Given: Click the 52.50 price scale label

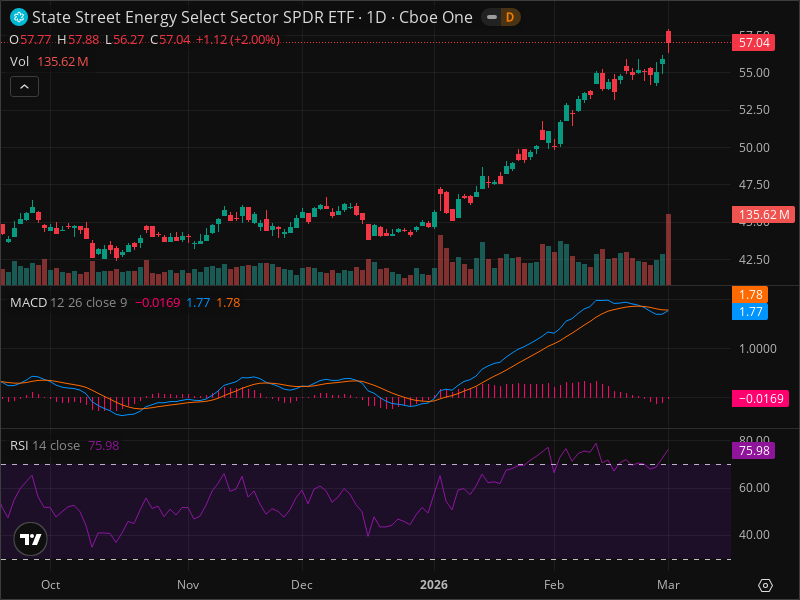Looking at the screenshot, I should tap(754, 110).
